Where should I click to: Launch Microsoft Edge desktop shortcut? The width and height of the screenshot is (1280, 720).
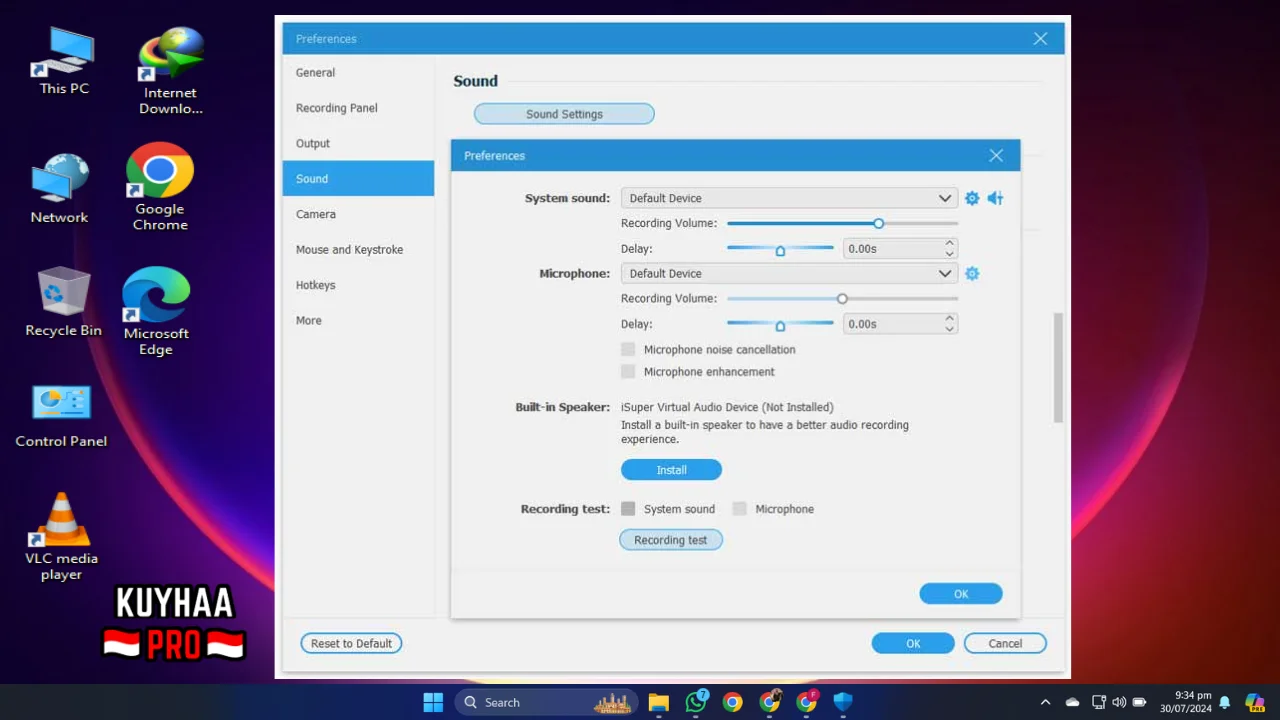(x=156, y=311)
